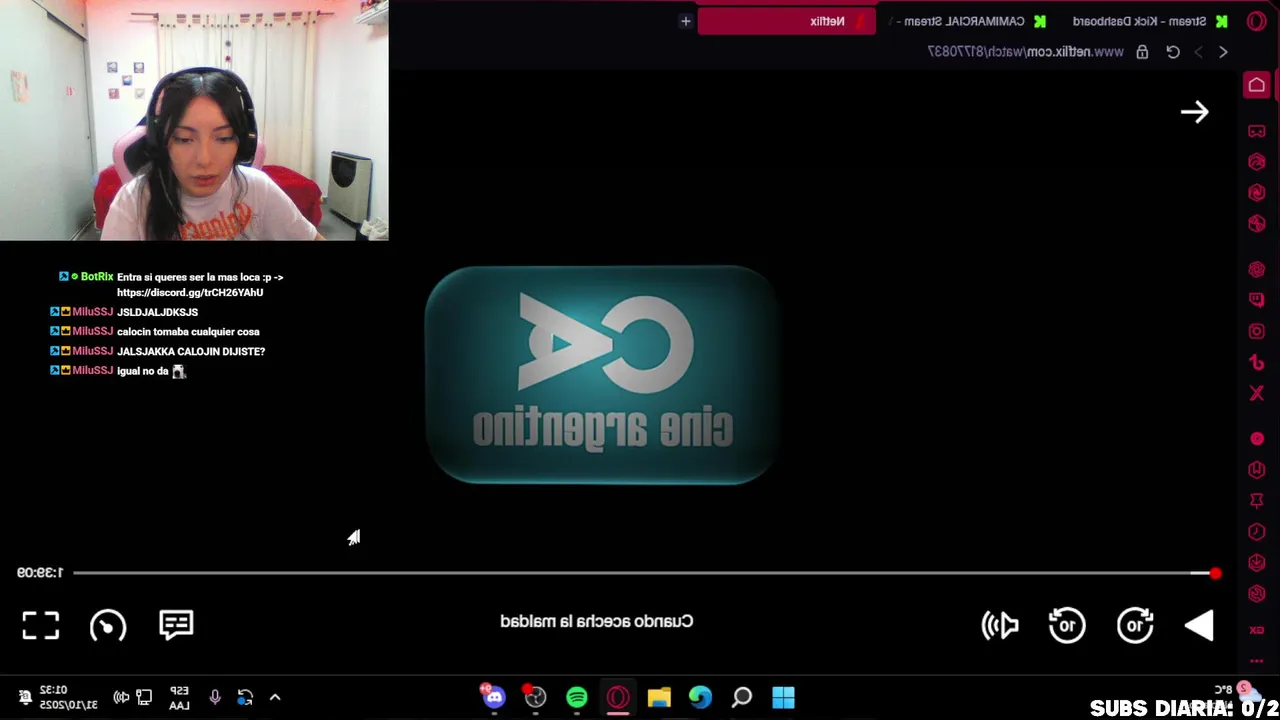Open Downloads icon in the sidebar

(x=1257, y=563)
